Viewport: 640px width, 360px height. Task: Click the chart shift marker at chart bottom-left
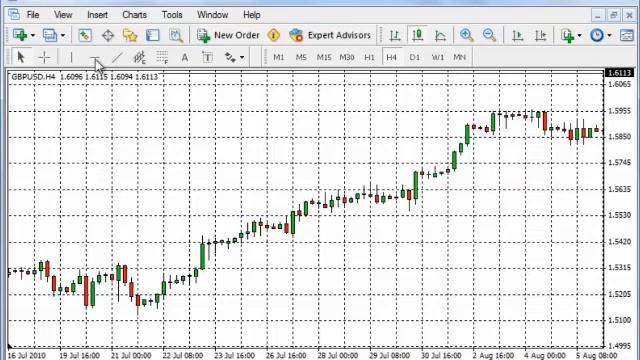coord(10,347)
